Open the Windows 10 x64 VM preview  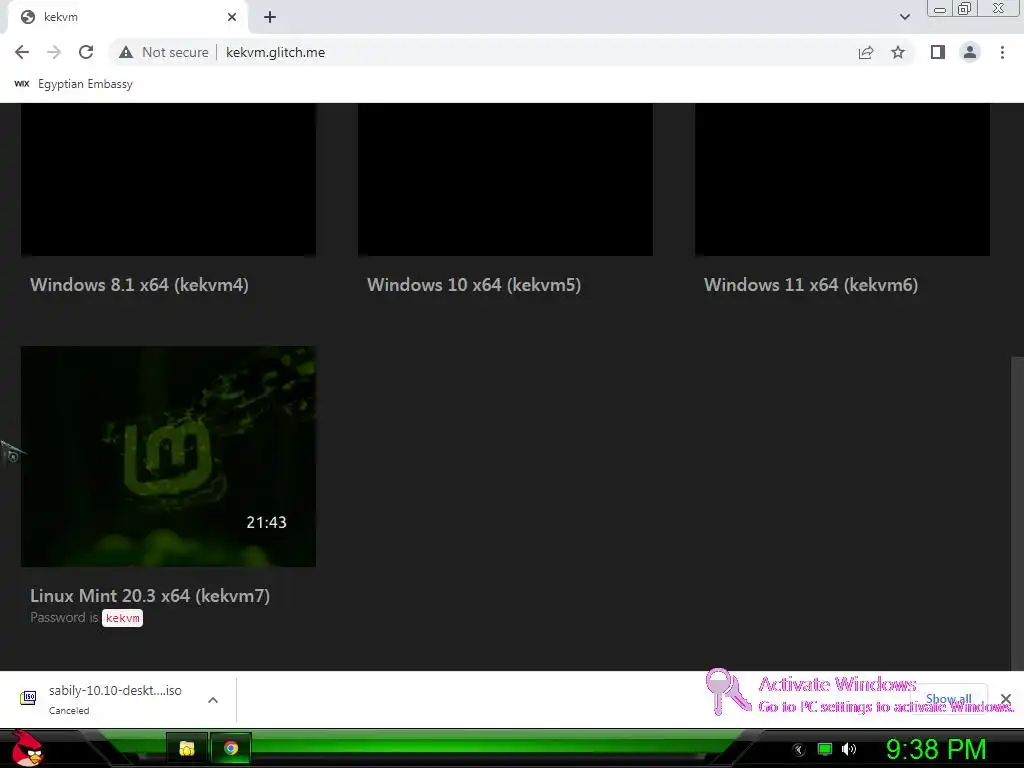coord(505,180)
